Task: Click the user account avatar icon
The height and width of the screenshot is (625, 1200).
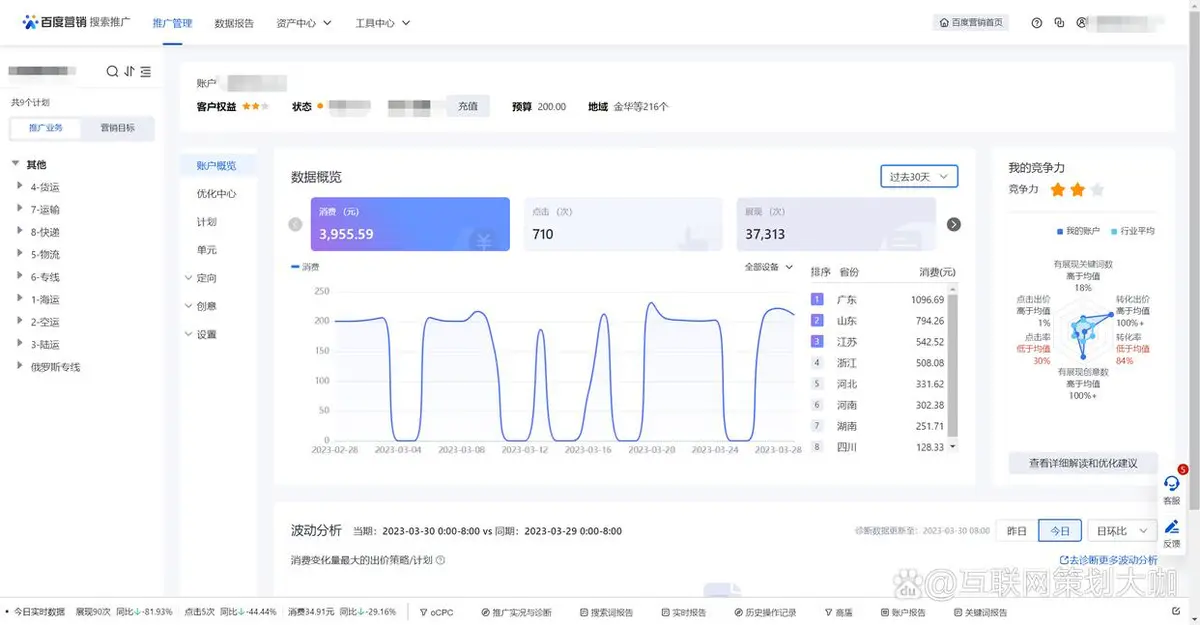Action: pos(1081,23)
